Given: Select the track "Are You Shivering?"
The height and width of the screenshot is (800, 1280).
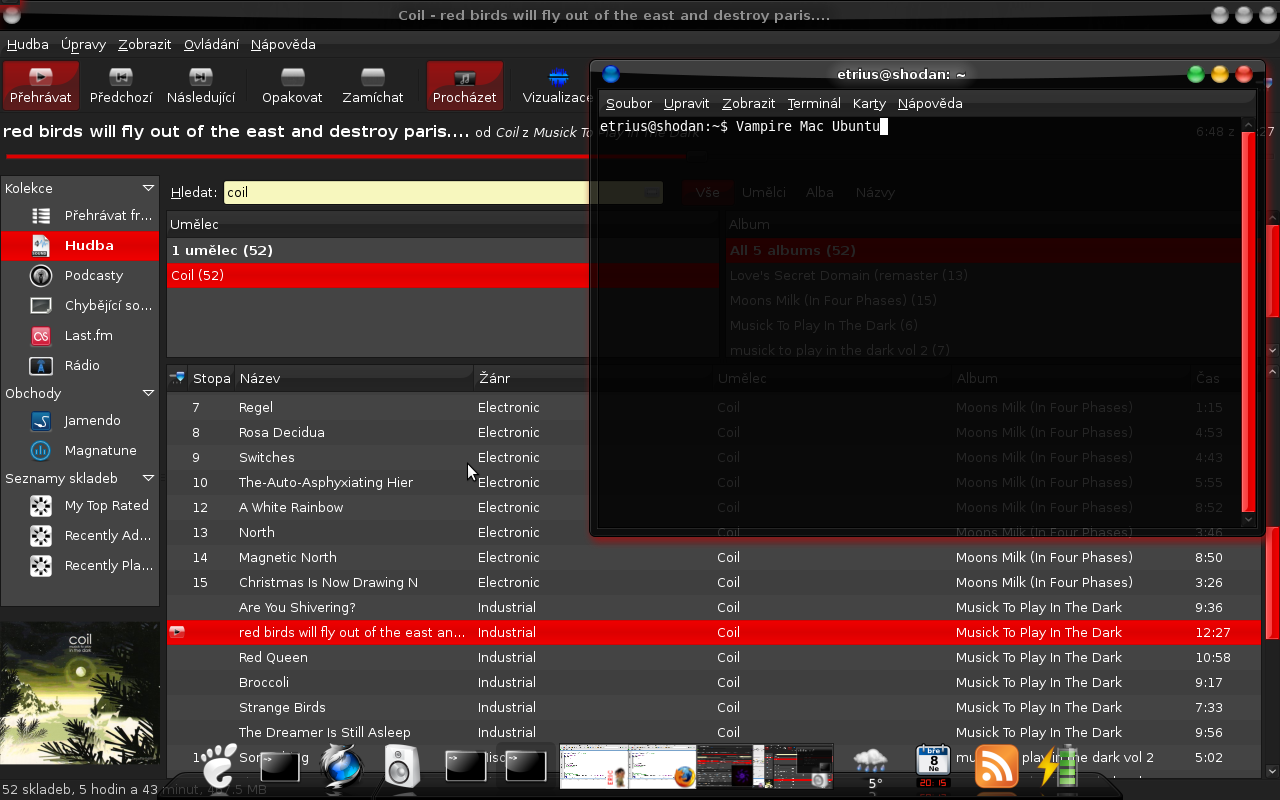Looking at the screenshot, I should (x=714, y=607).
